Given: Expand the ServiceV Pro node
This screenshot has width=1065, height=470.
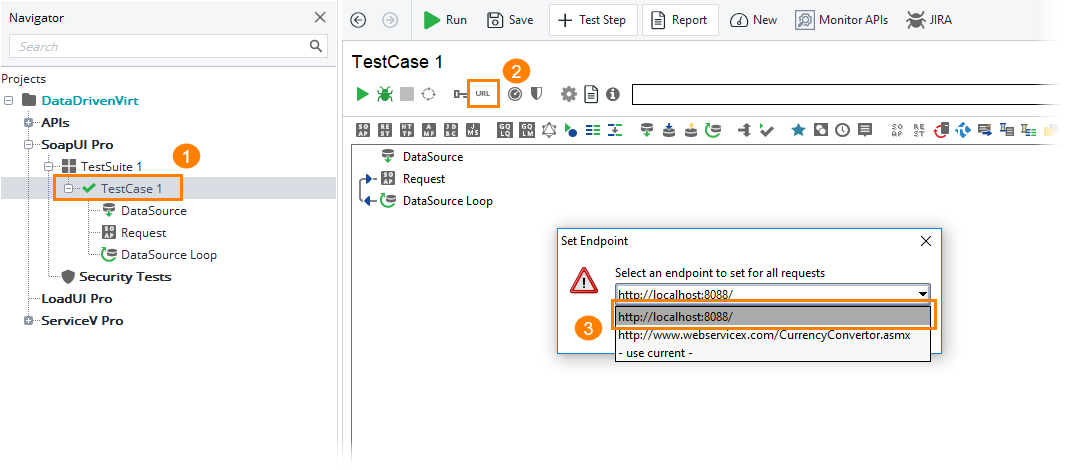Looking at the screenshot, I should click(29, 321).
